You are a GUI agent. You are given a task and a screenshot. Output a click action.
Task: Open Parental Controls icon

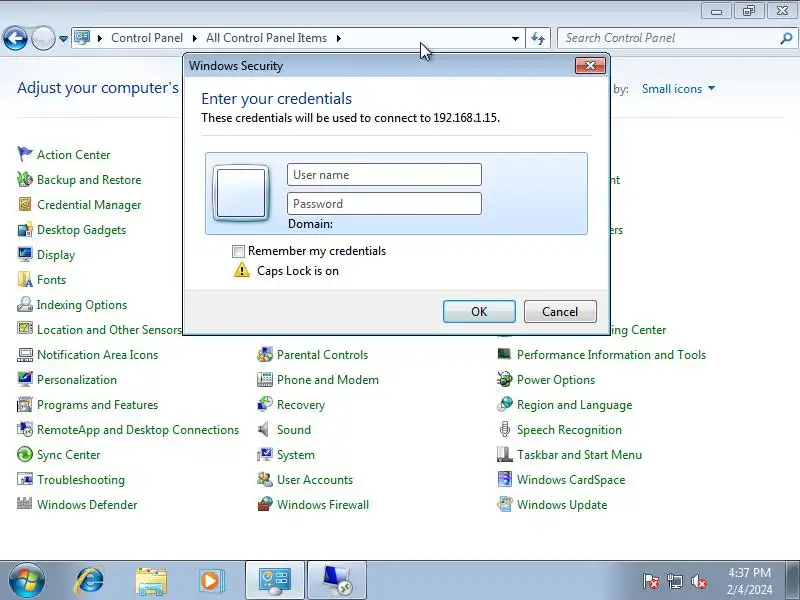point(265,354)
